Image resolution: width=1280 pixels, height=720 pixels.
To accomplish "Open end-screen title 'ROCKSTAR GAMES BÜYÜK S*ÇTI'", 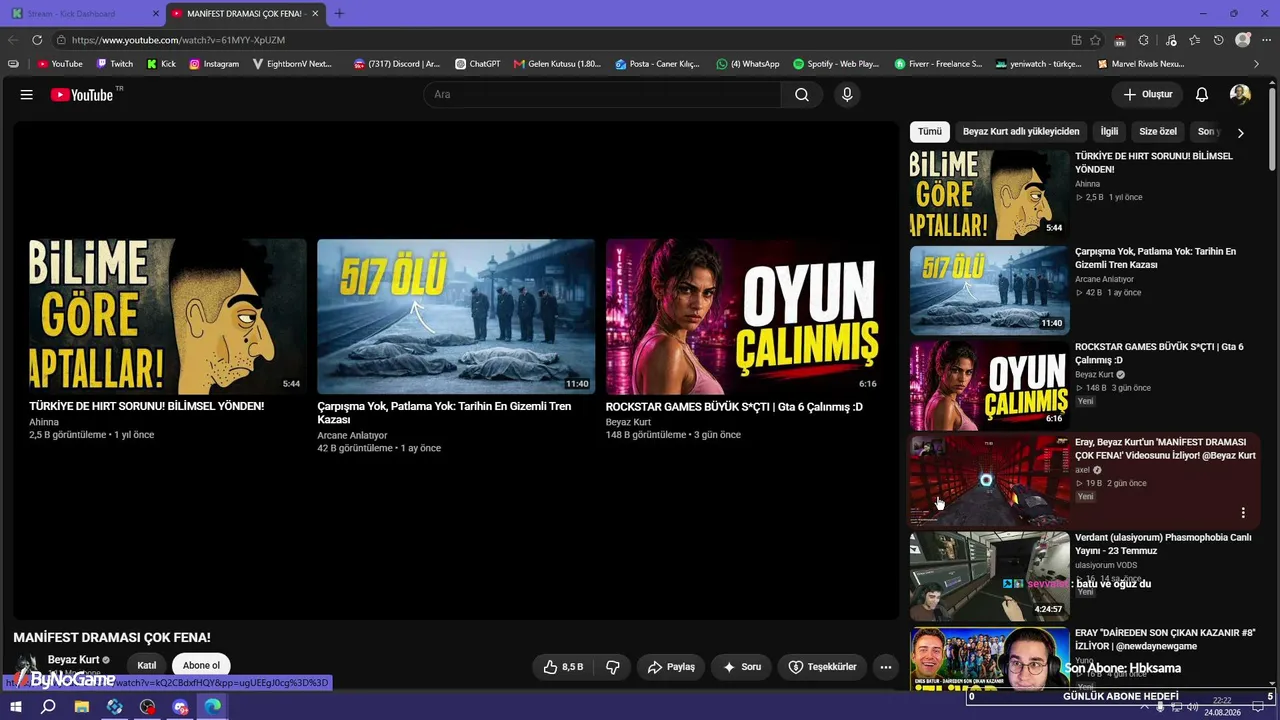I will point(734,407).
